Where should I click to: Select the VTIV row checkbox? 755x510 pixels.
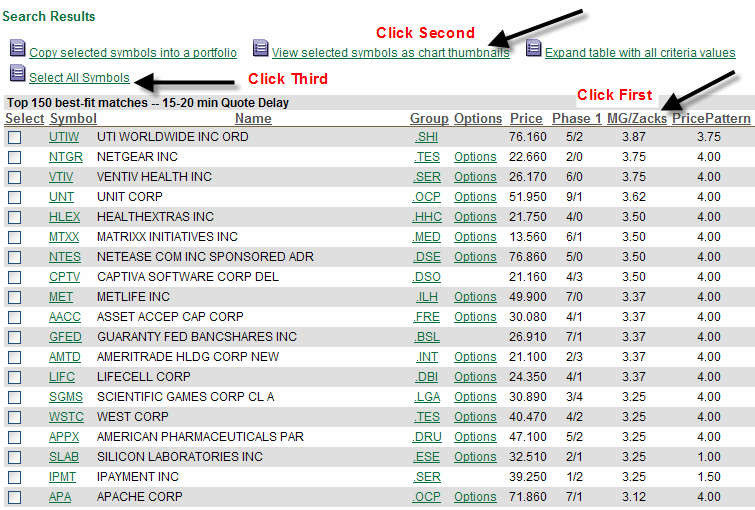tap(14, 177)
